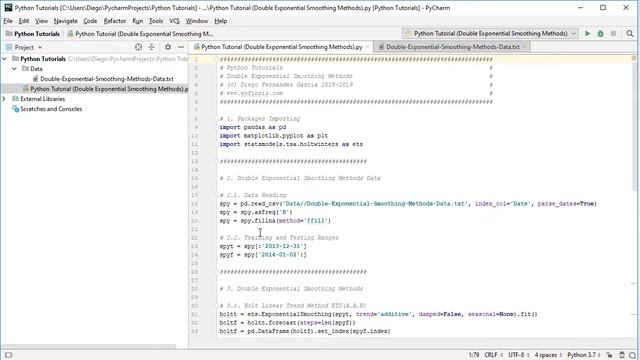The width and height of the screenshot is (640, 360).
Task: Open the Navigate menu
Action: pos(65,21)
